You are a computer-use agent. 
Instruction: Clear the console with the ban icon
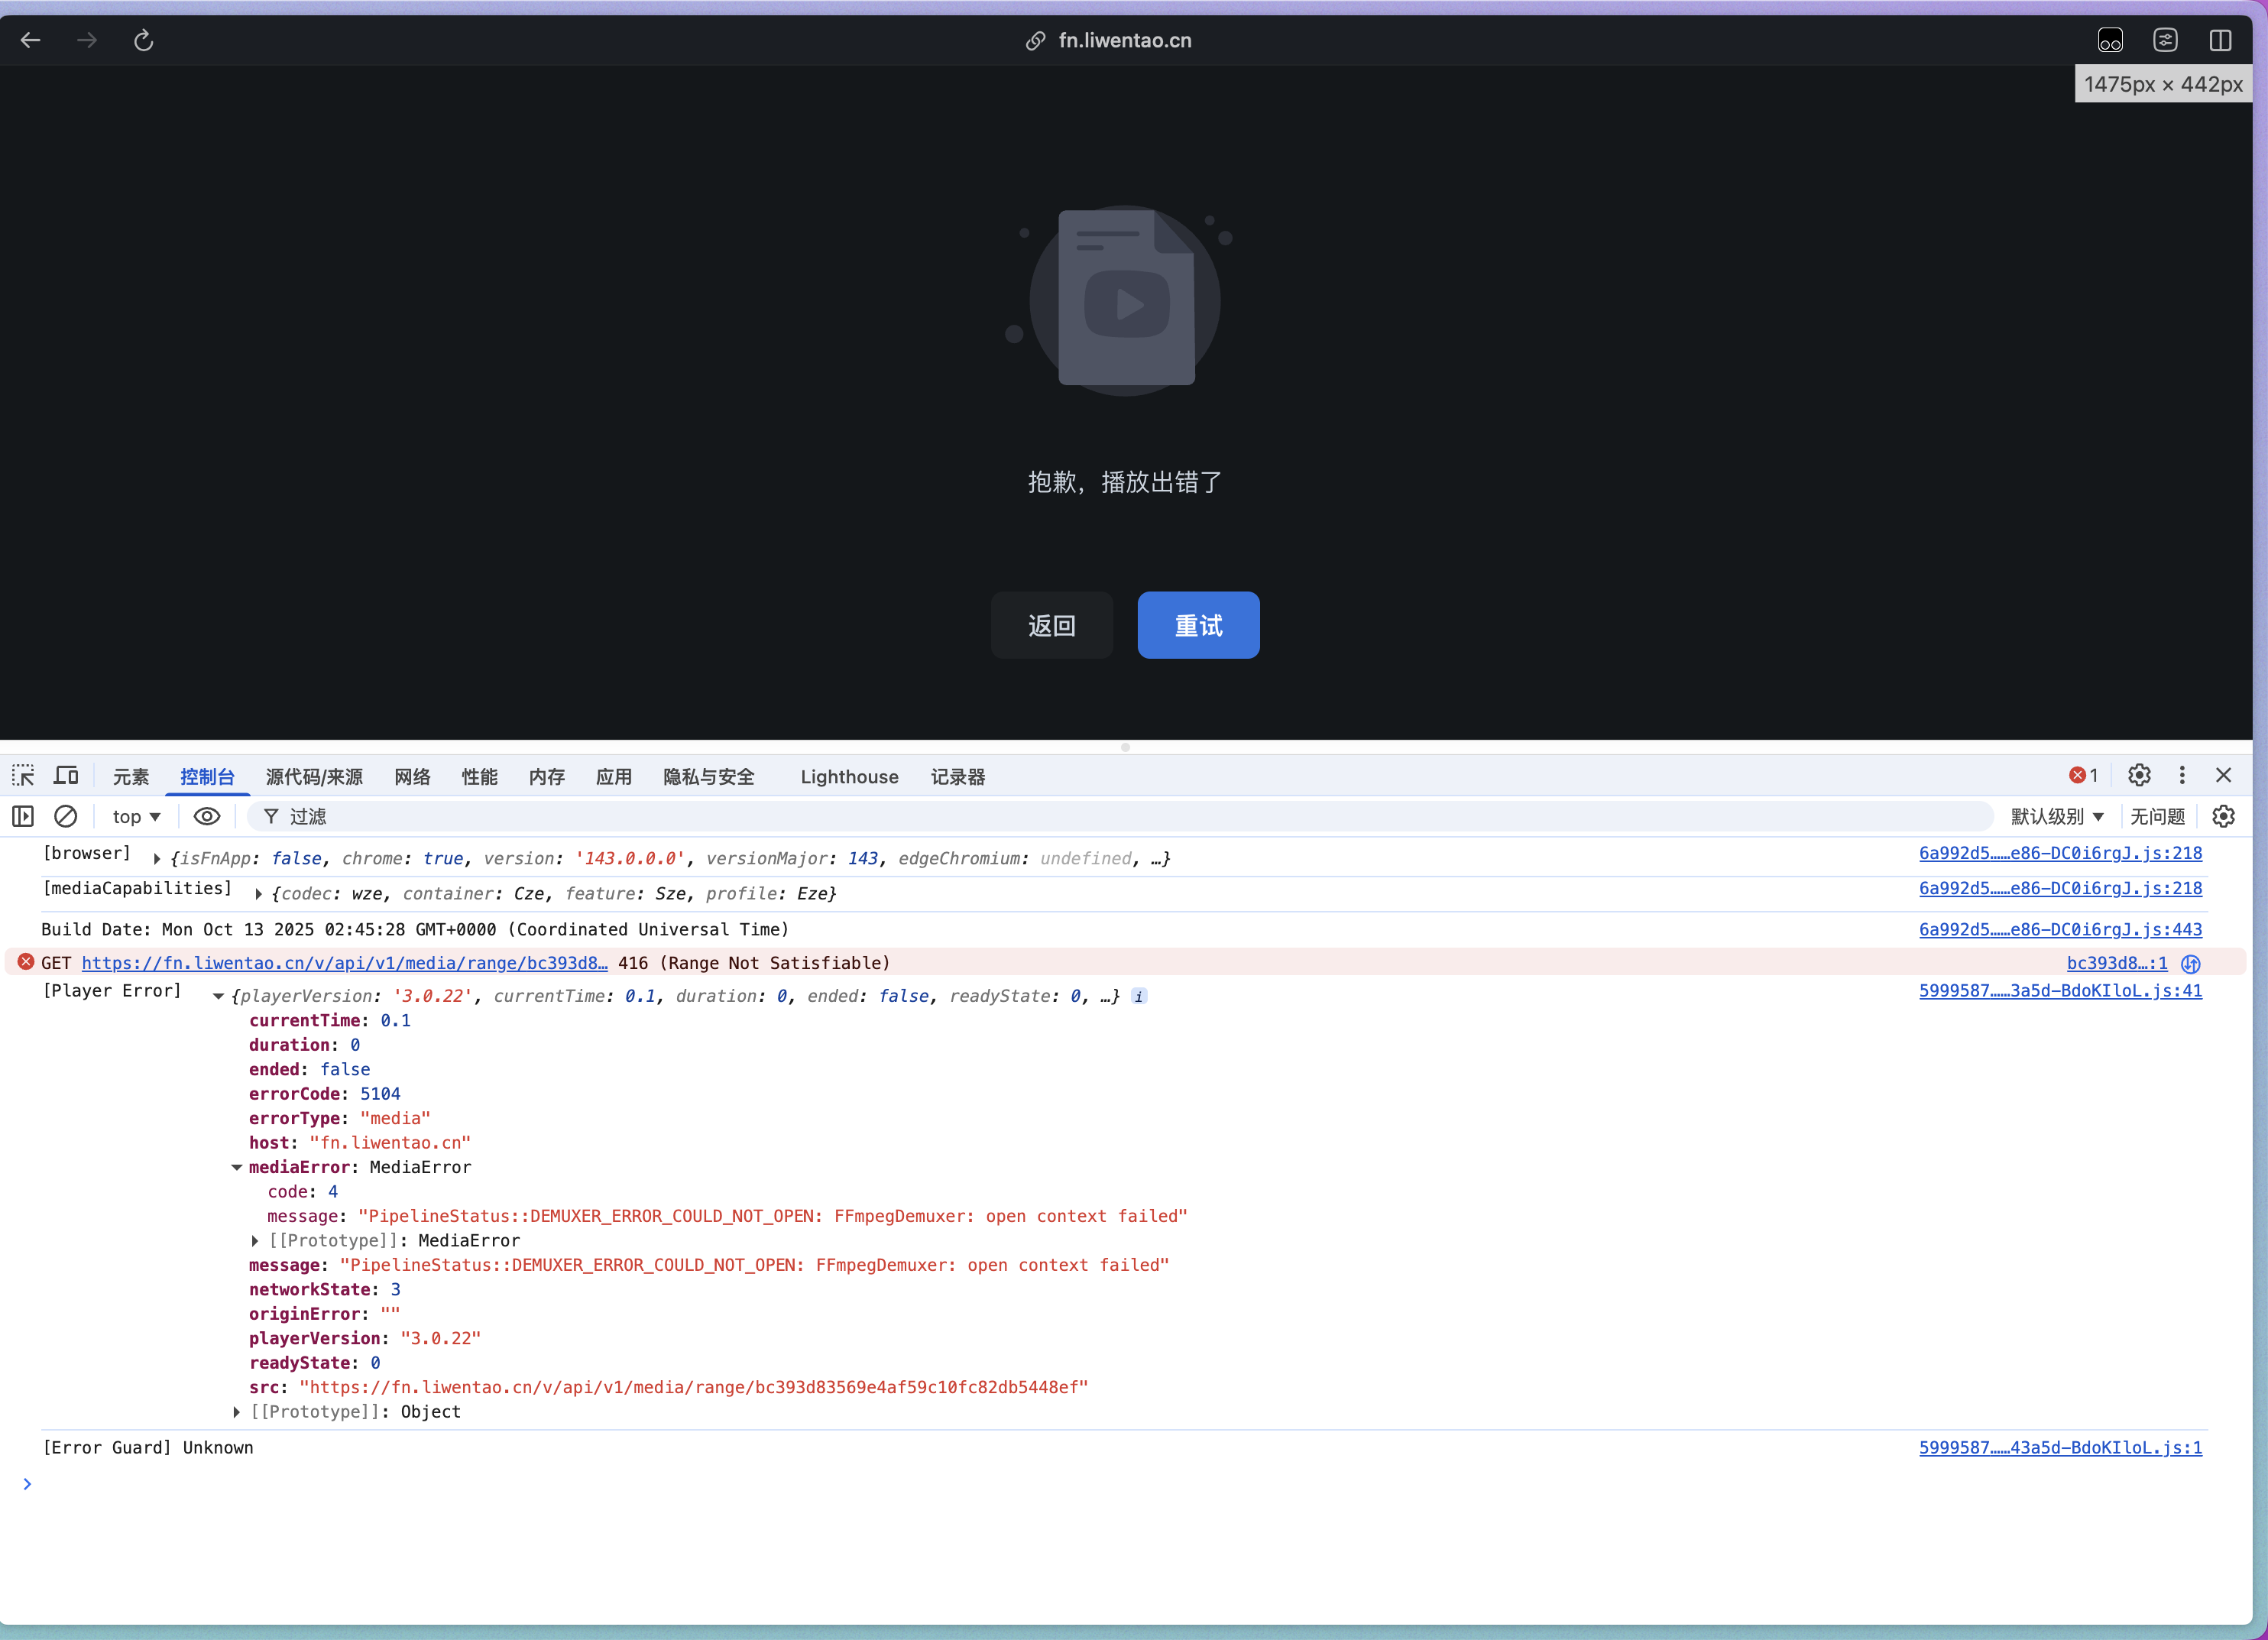[66, 817]
